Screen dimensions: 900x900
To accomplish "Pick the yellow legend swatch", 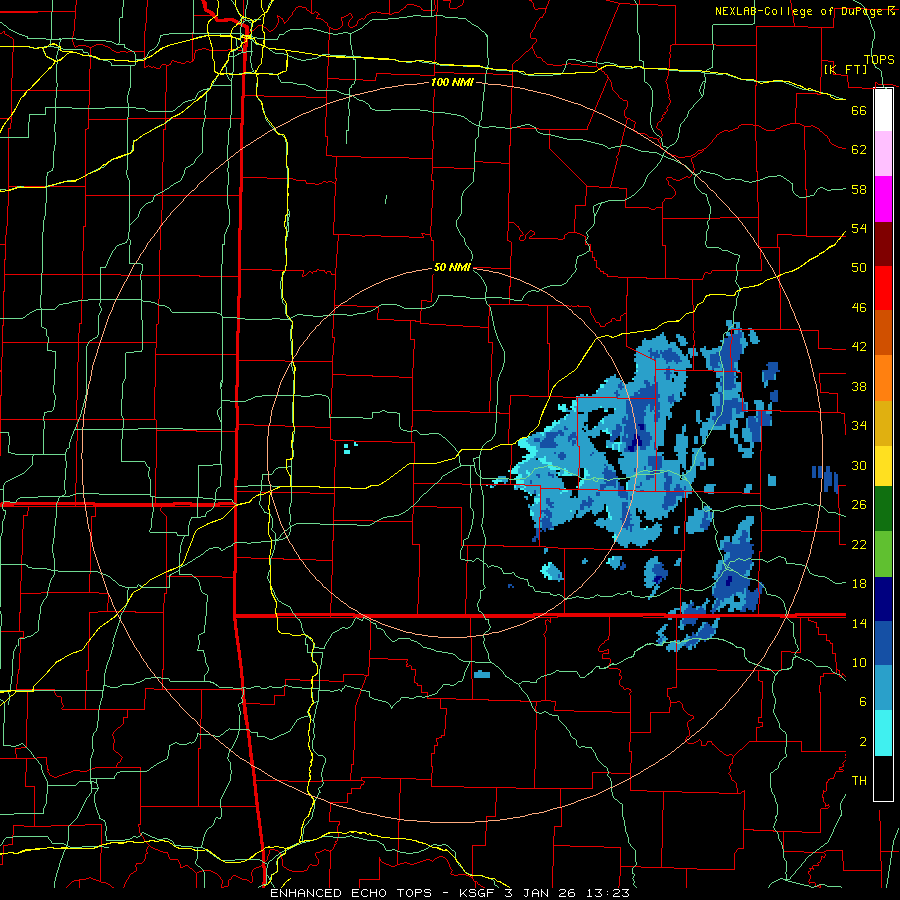I will 883,466.
